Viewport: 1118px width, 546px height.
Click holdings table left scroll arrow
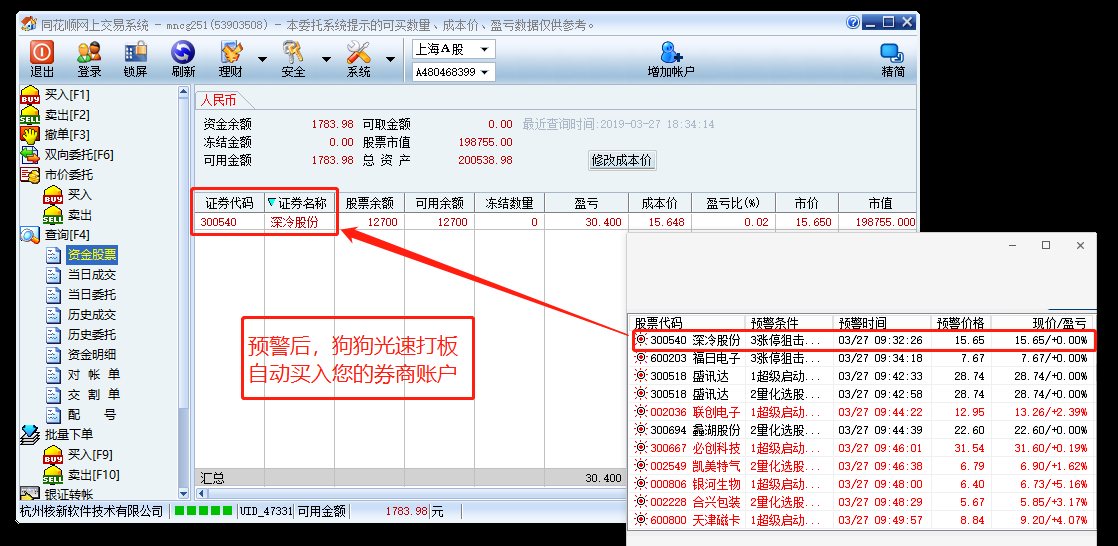click(x=201, y=493)
